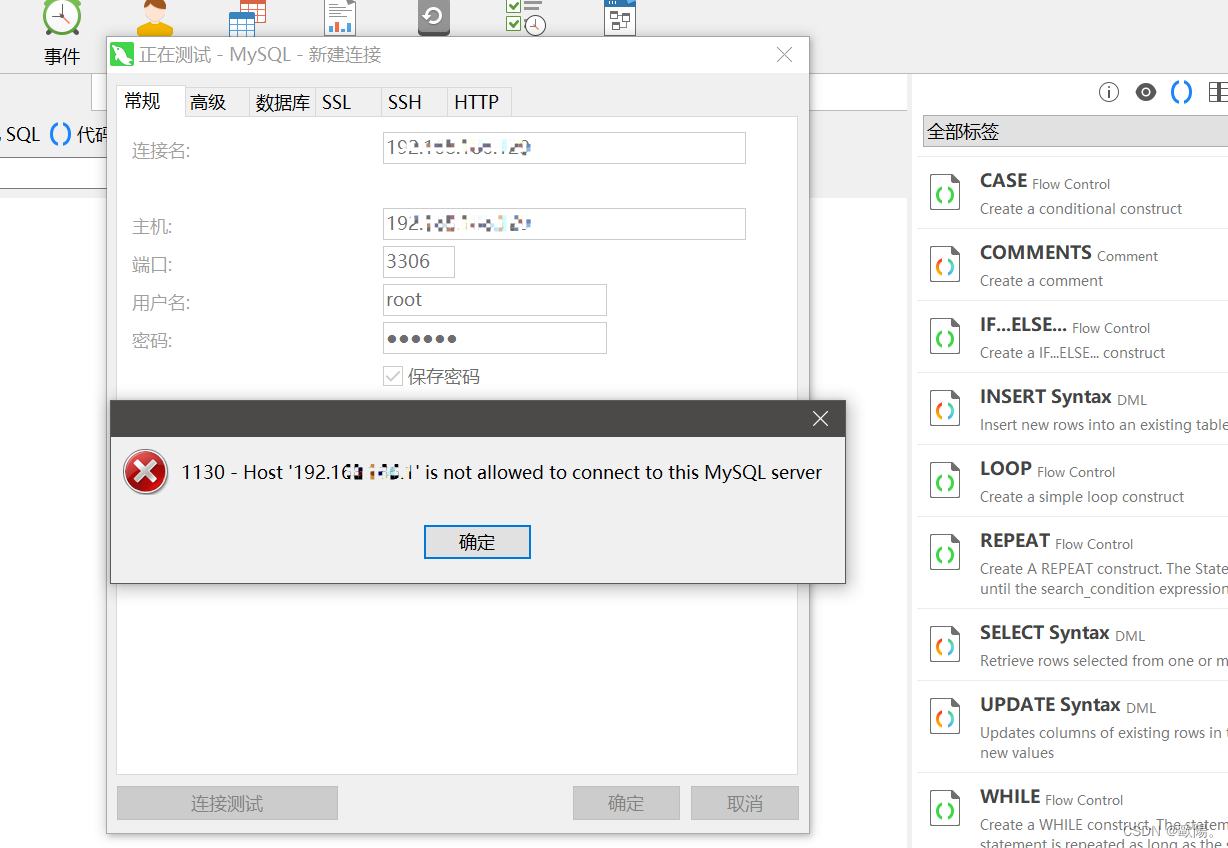The height and width of the screenshot is (848, 1228).
Task: Click the red error icon in message box
Action: point(146,472)
